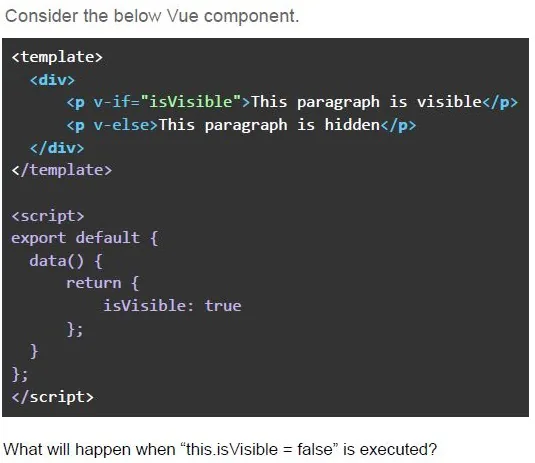Viewport: 535px width, 463px height.
Task: Click the 'true' value in the data object
Action: [223, 306]
